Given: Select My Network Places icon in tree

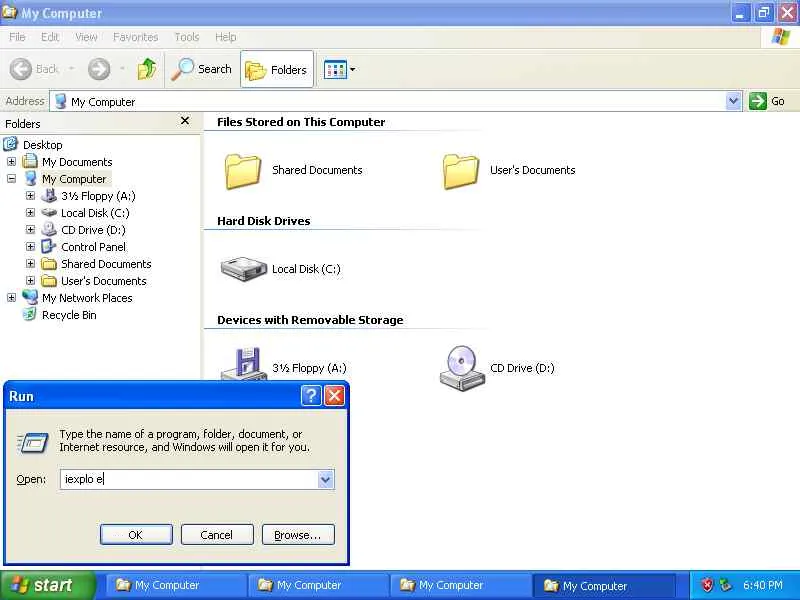Looking at the screenshot, I should tap(30, 297).
